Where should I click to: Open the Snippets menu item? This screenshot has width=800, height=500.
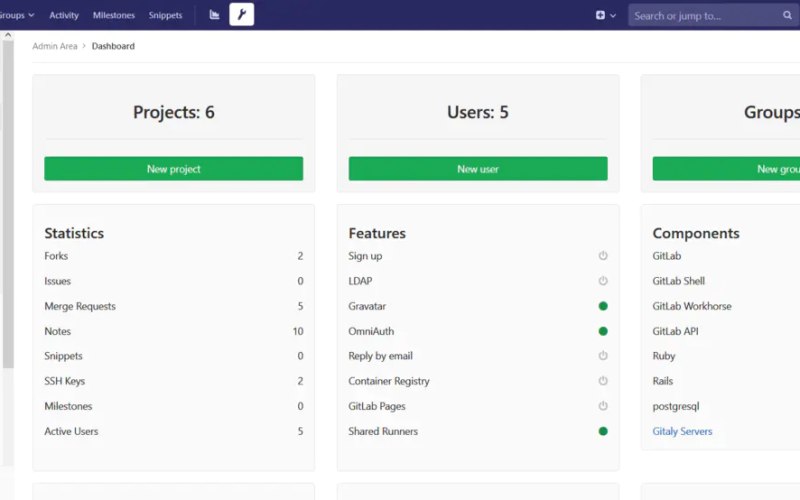(165, 15)
